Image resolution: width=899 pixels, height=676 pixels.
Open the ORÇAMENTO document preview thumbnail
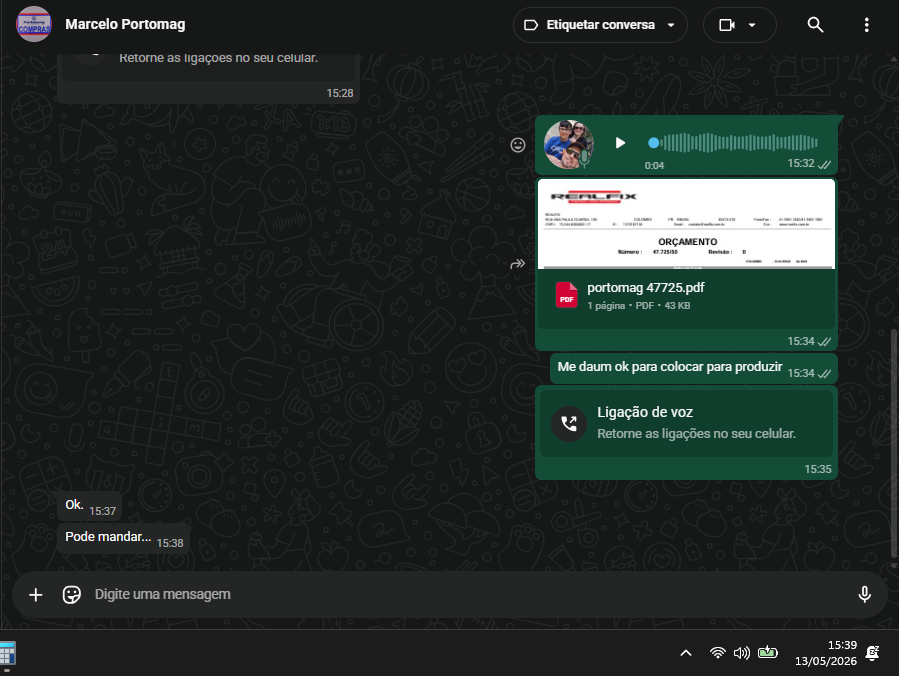(x=686, y=224)
